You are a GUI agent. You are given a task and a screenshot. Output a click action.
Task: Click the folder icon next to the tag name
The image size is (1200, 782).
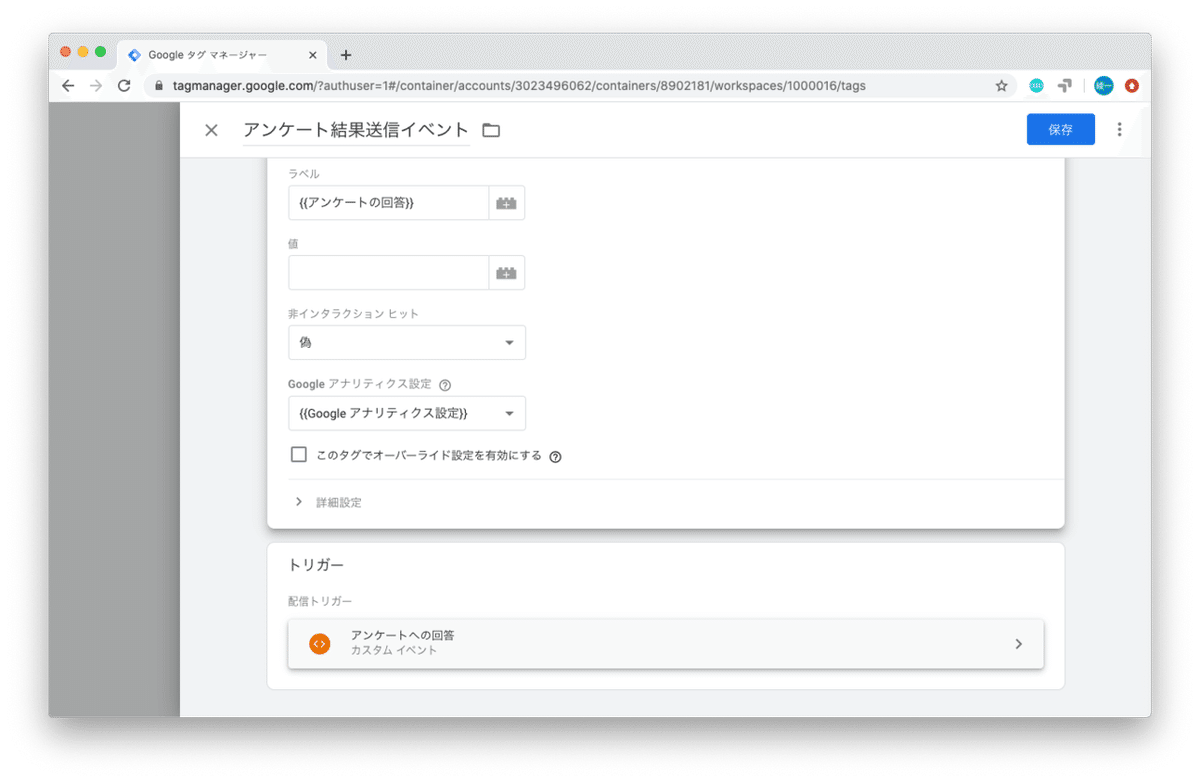point(491,130)
